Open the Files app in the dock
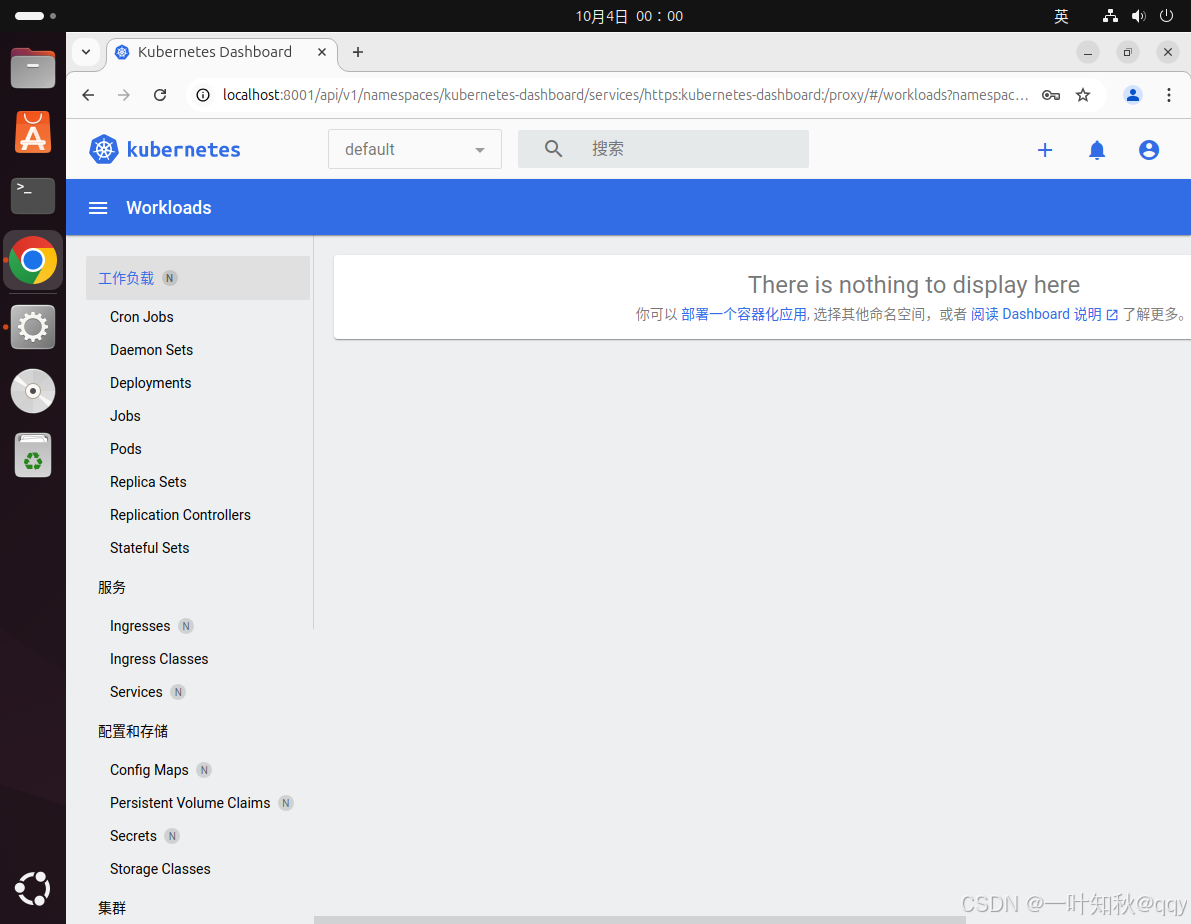This screenshot has width=1191, height=924. point(33,68)
